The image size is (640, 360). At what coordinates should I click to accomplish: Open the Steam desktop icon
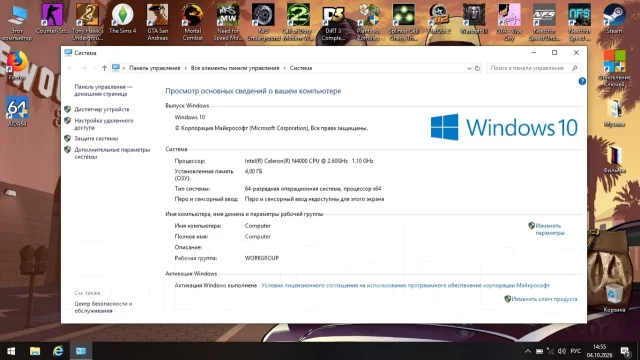(x=614, y=19)
